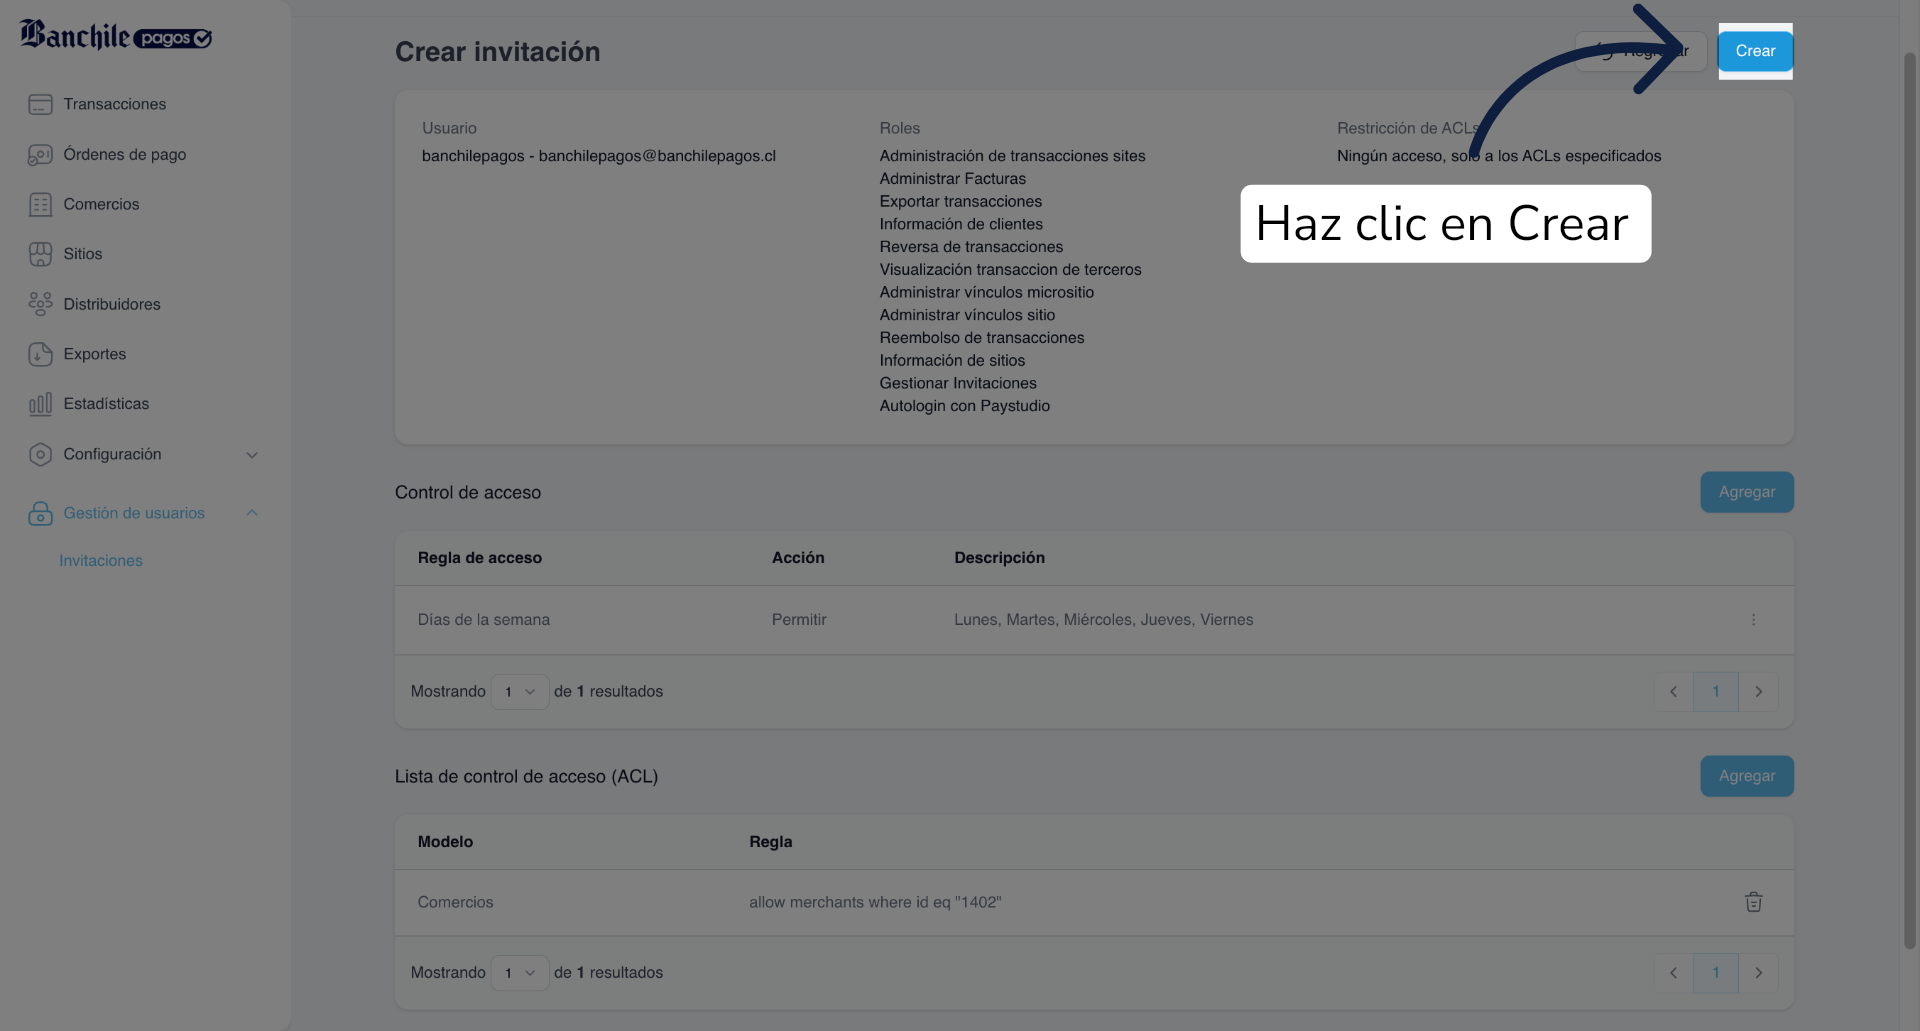Screen dimensions: 1920x1031
Task: Click the Gestión de usuarios lock icon
Action: 40,513
